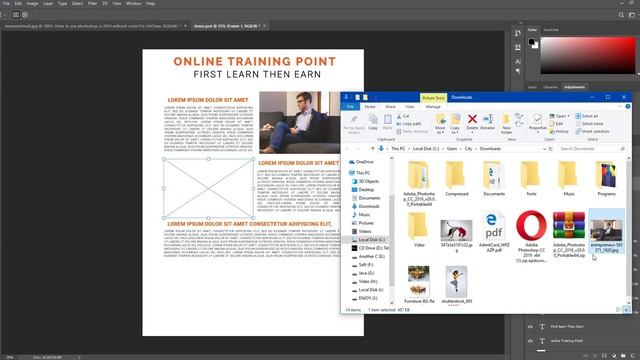Open the Character panel icon in Photoshop dock
The image size is (640, 360).
point(518,61)
